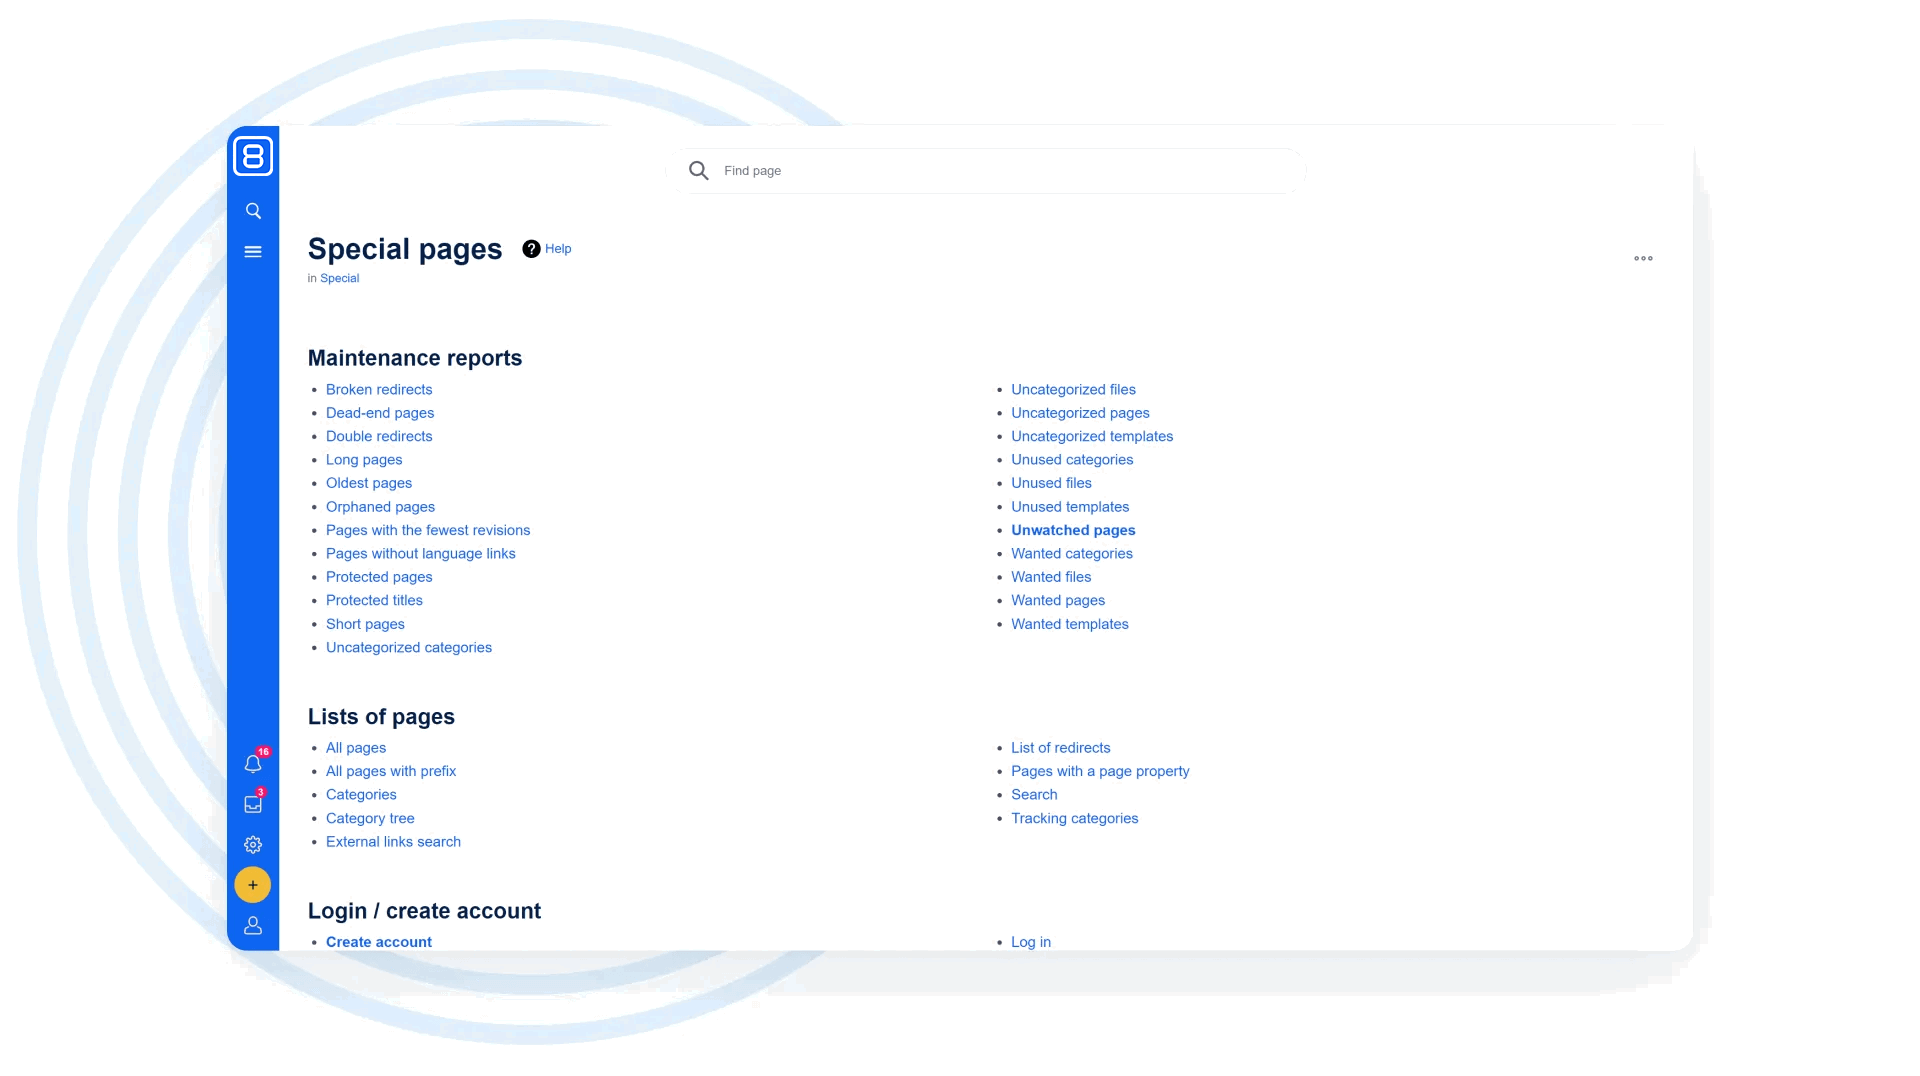
Task: Click the yellow plus create button
Action: coord(253,885)
